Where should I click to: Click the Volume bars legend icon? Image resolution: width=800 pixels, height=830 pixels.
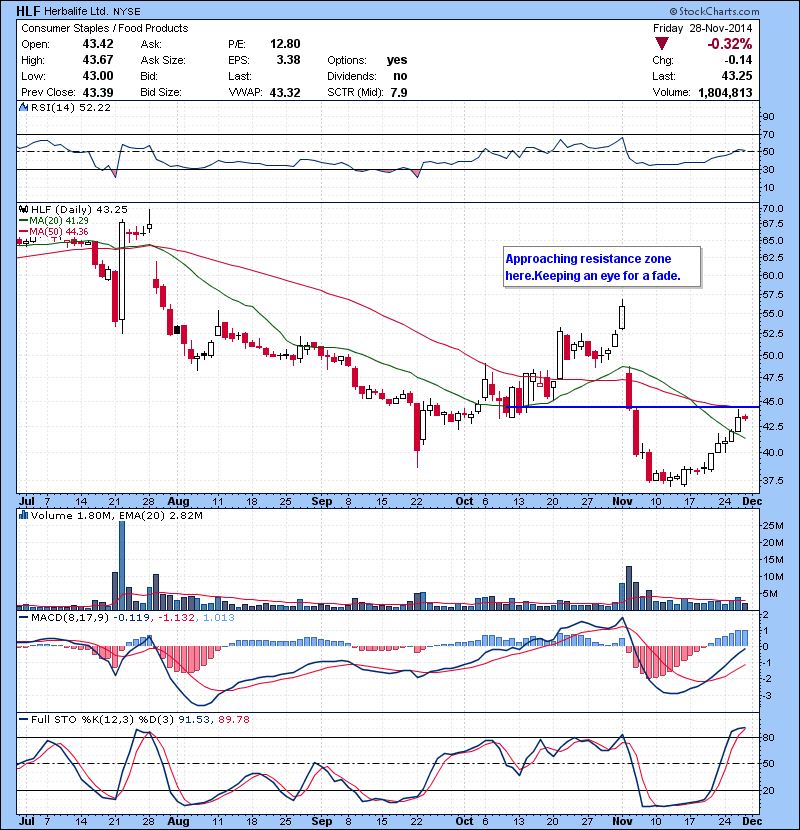point(23,515)
